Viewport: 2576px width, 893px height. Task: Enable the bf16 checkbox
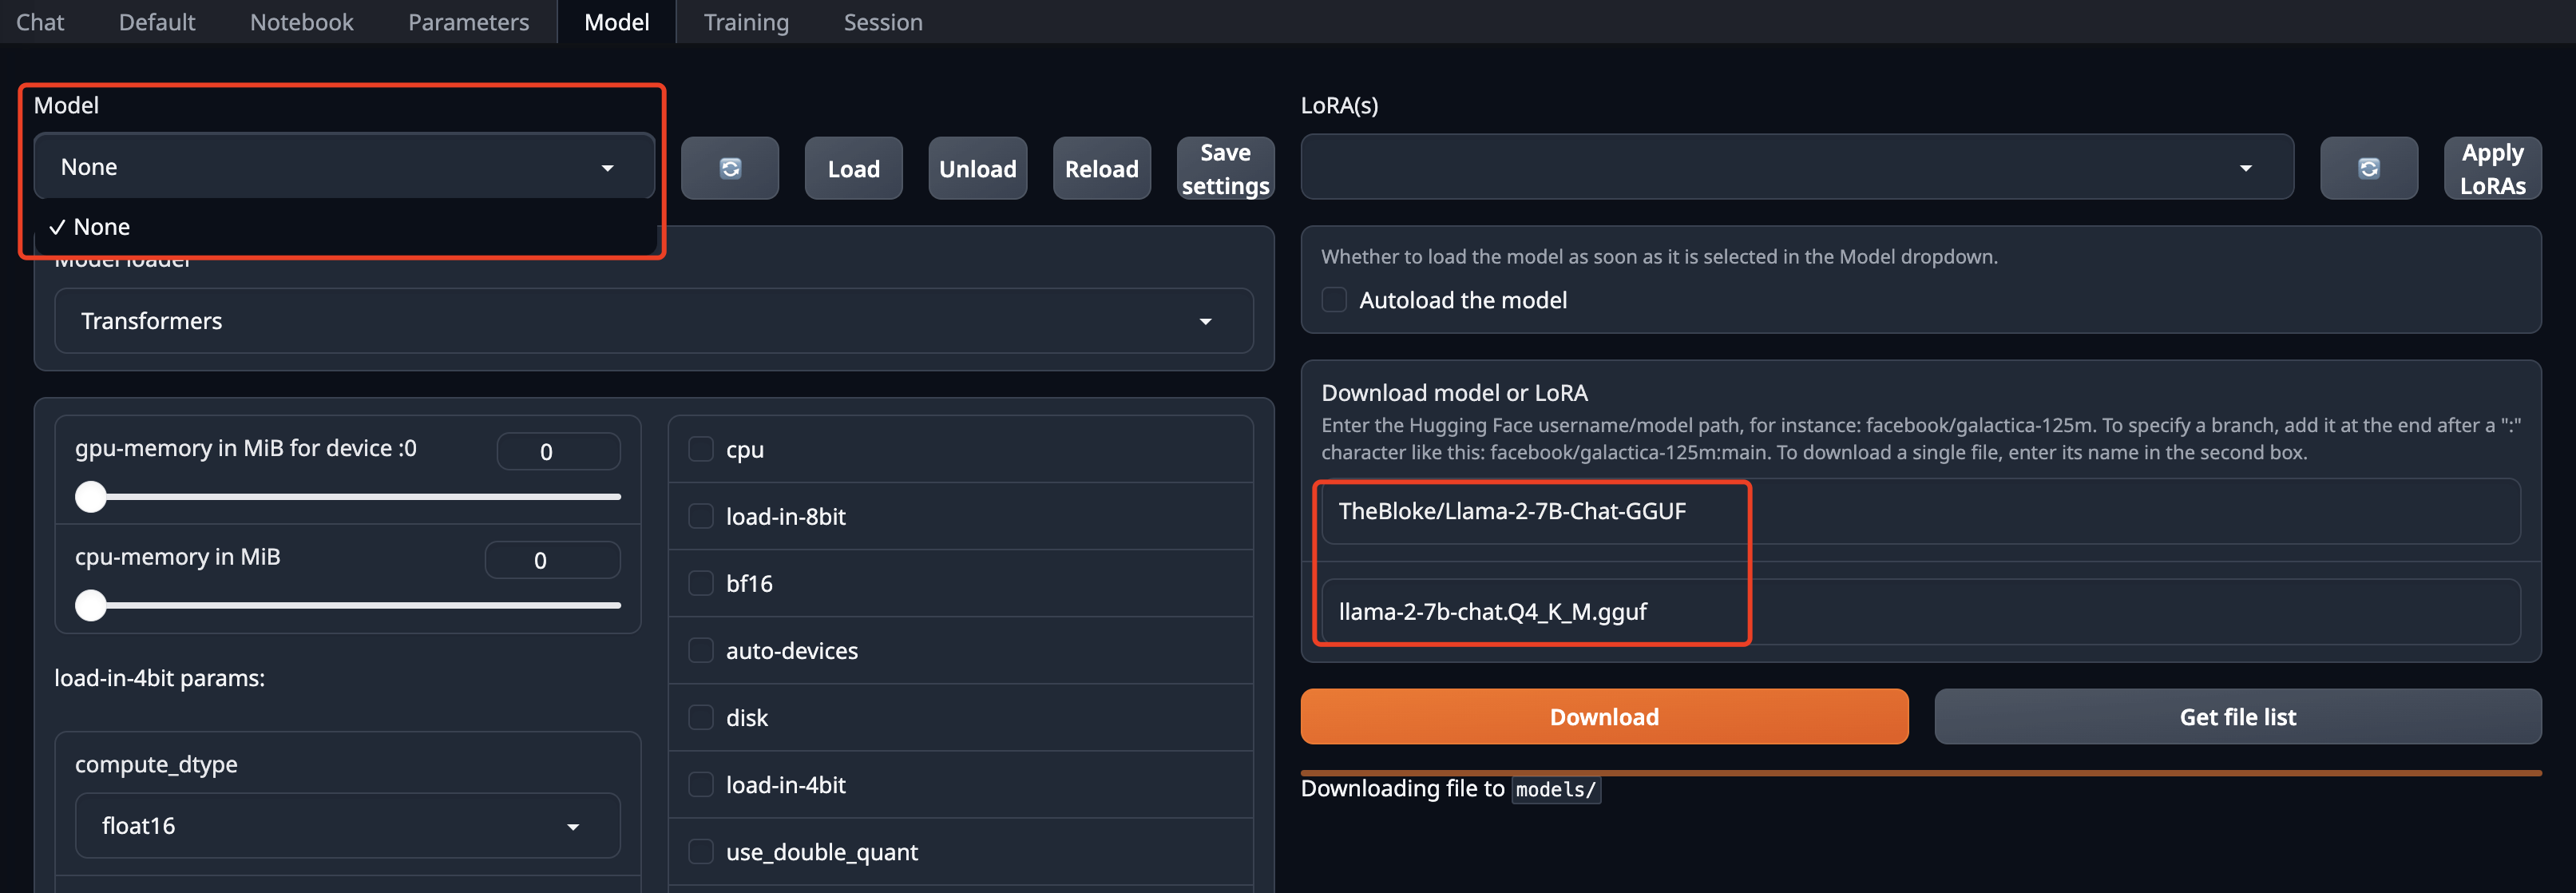[x=701, y=583]
